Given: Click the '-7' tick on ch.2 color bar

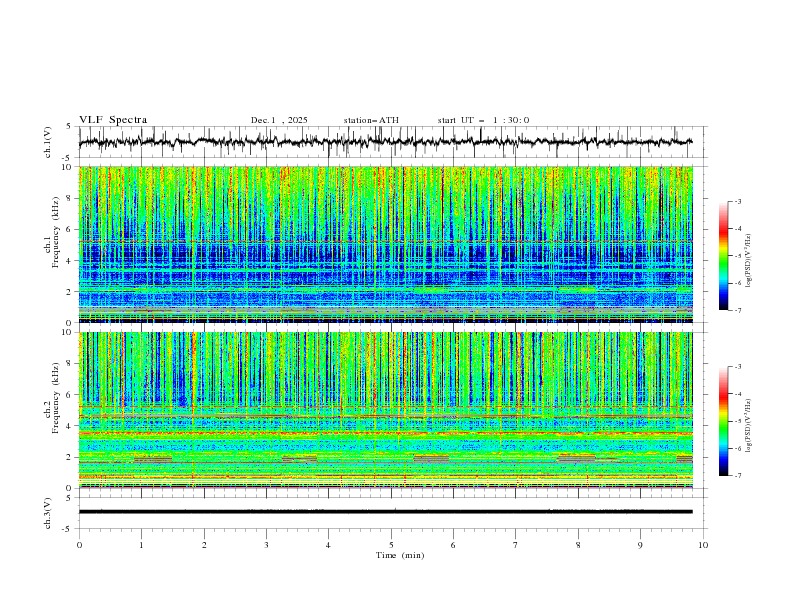Looking at the screenshot, I should 737,476.
